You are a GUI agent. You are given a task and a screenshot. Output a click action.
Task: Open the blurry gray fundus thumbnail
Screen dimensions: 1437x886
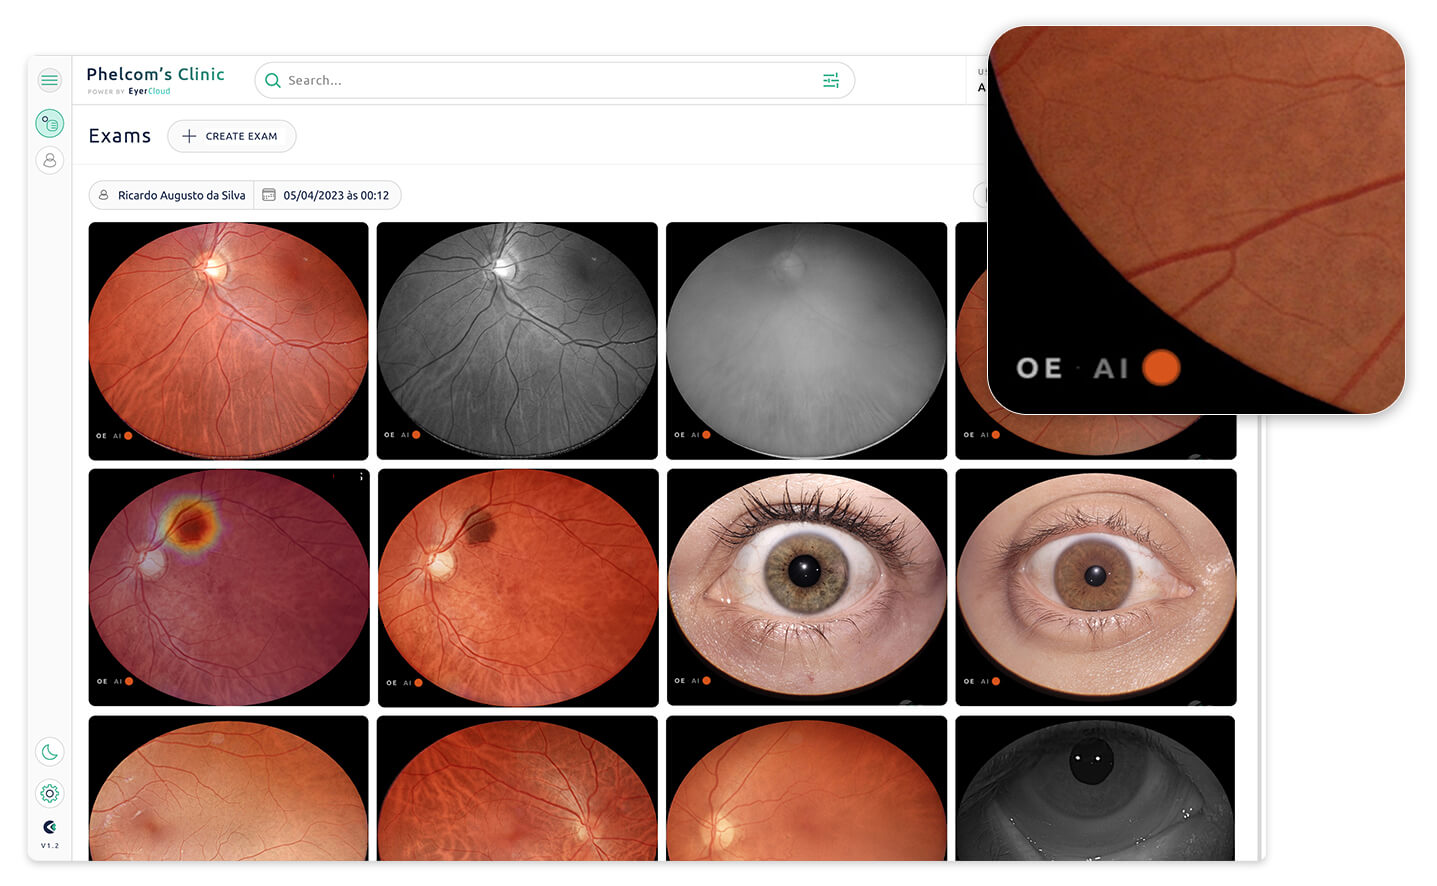coord(806,341)
